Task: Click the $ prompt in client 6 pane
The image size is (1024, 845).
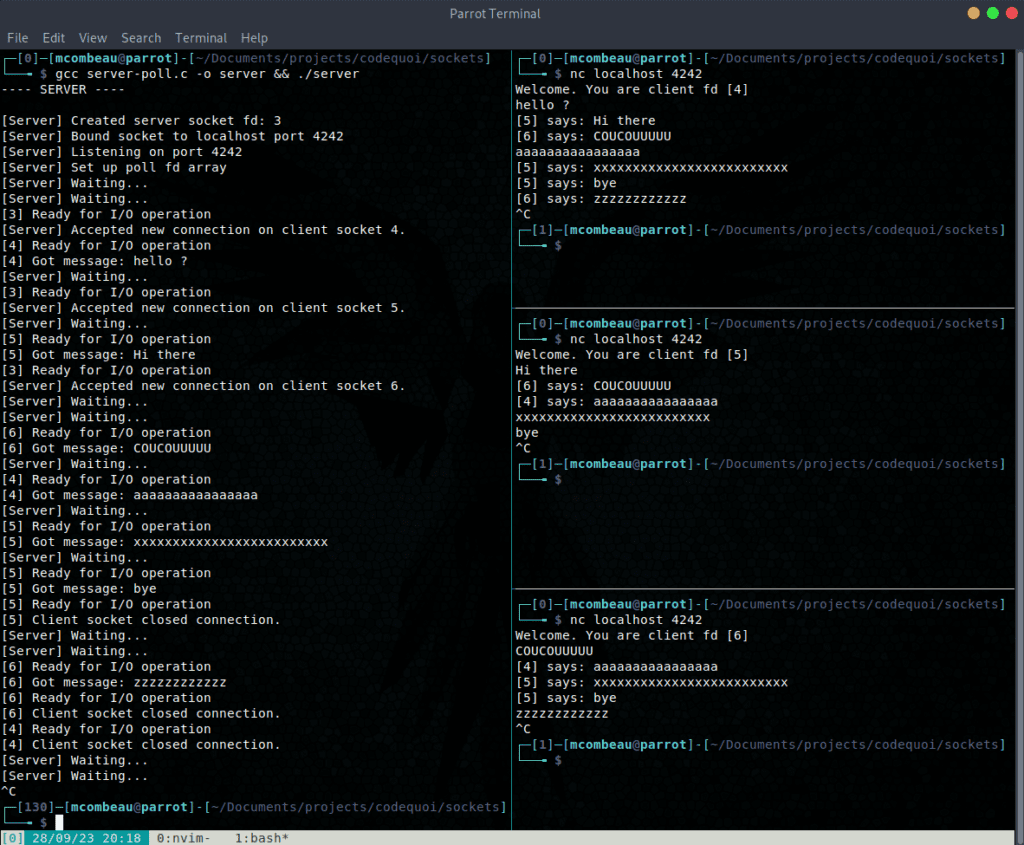Action: click(x=558, y=760)
